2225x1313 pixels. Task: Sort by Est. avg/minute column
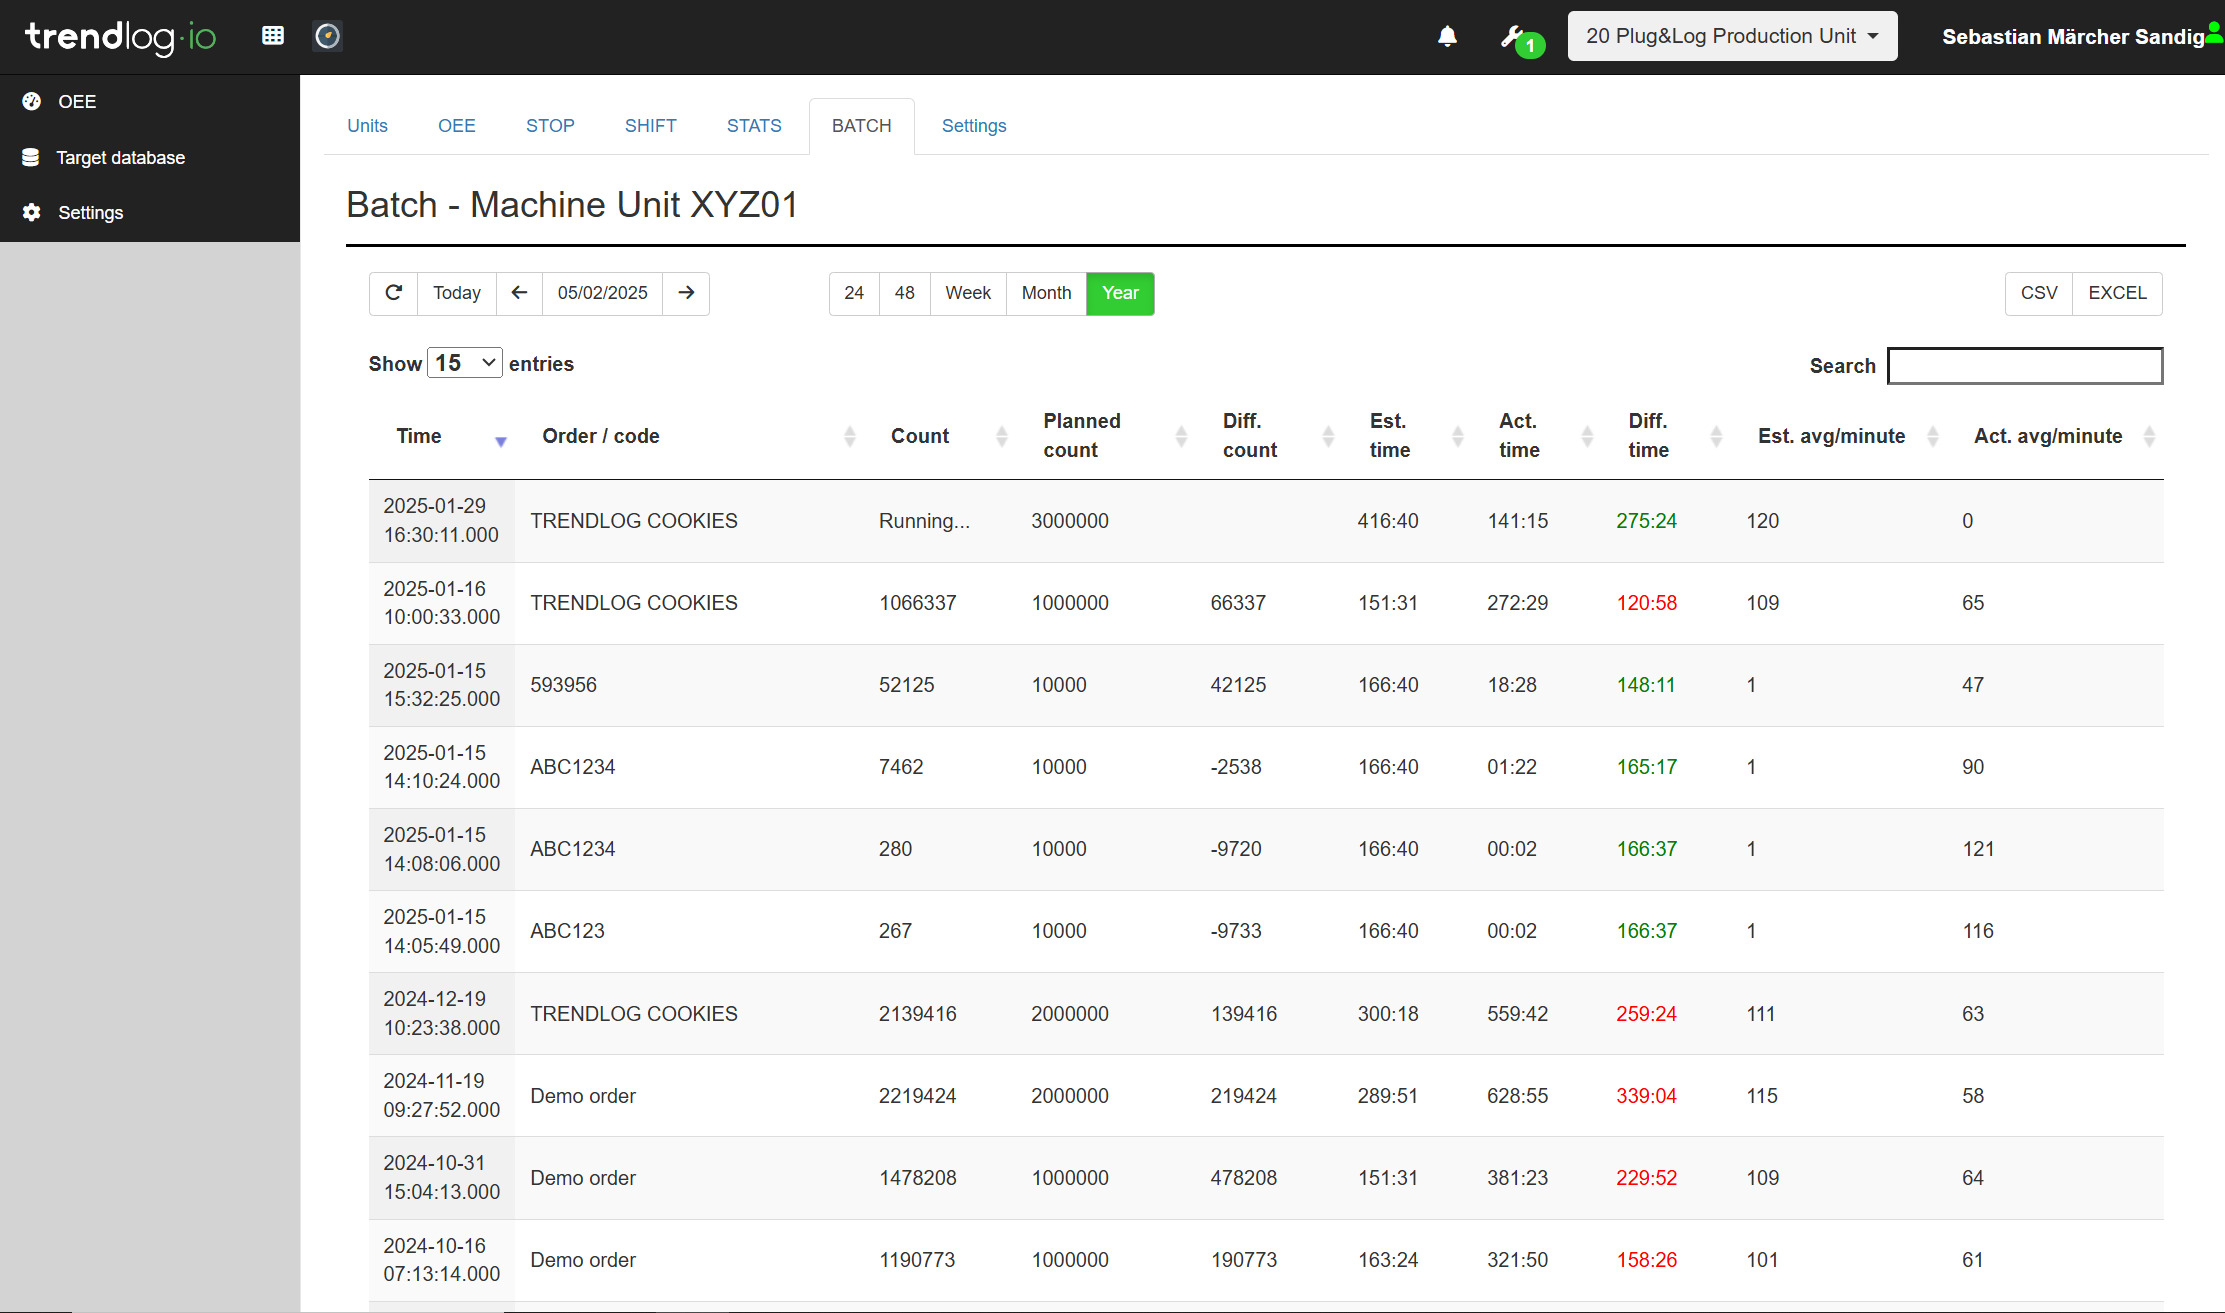(x=1932, y=436)
